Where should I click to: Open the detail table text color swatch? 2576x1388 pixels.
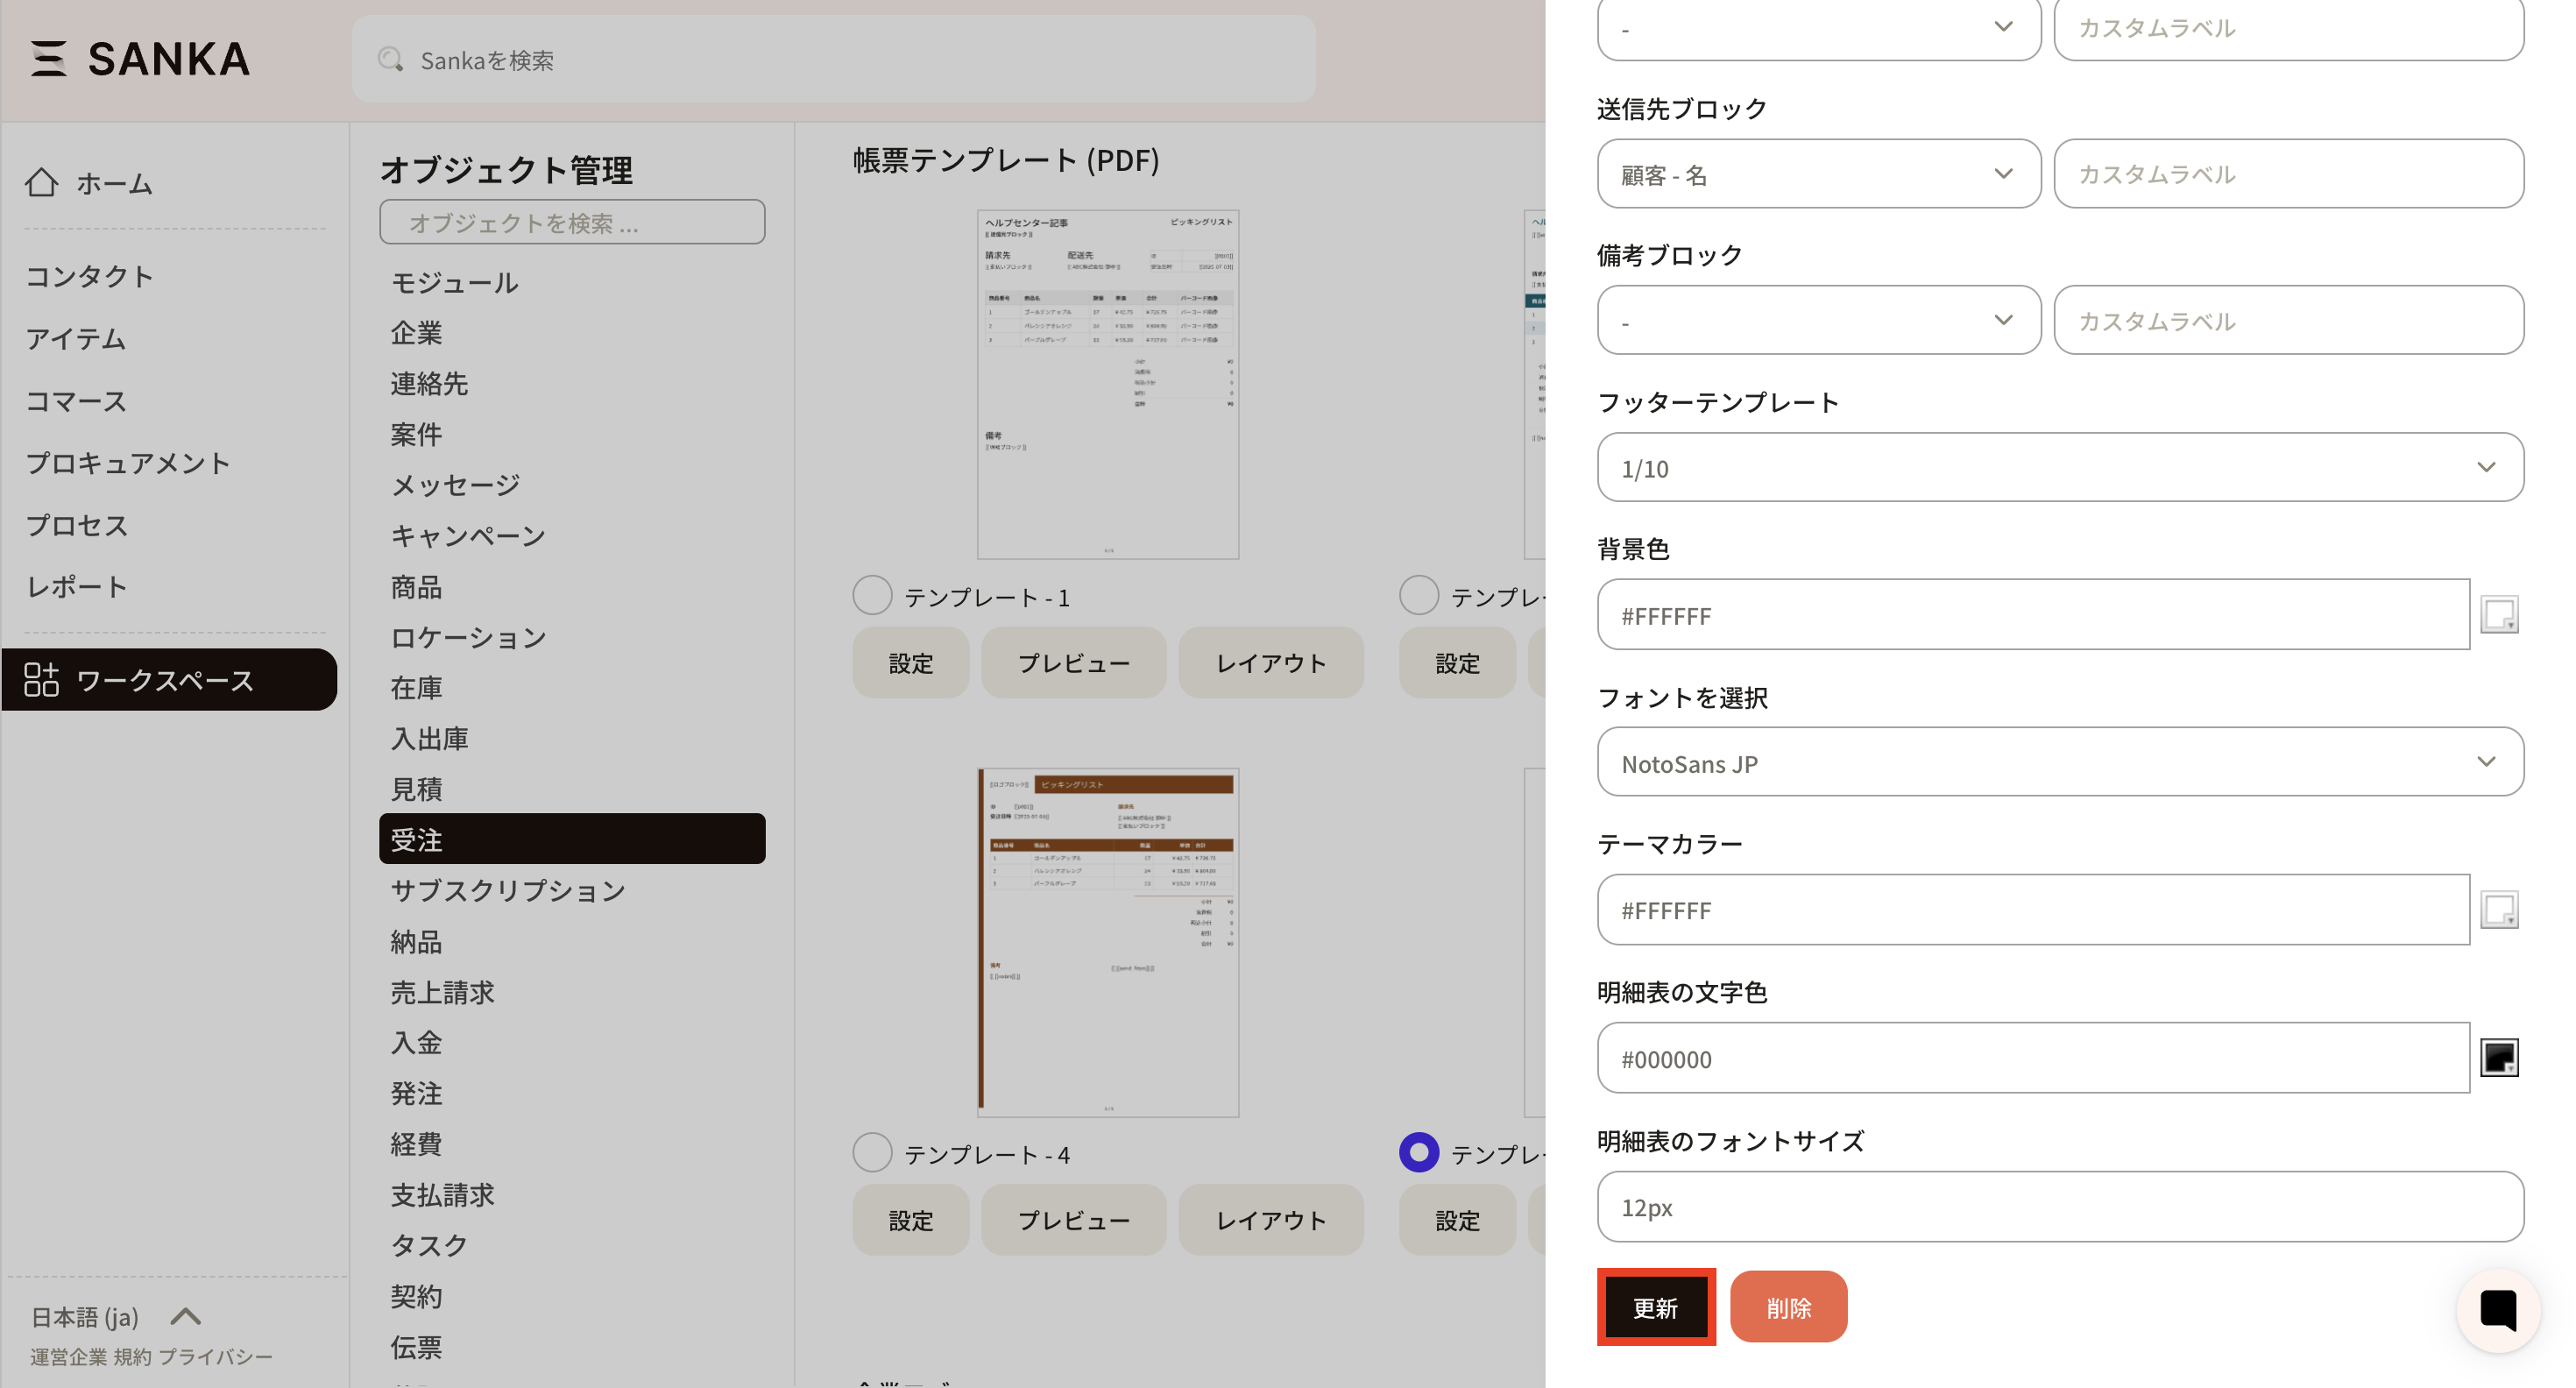[2498, 1058]
